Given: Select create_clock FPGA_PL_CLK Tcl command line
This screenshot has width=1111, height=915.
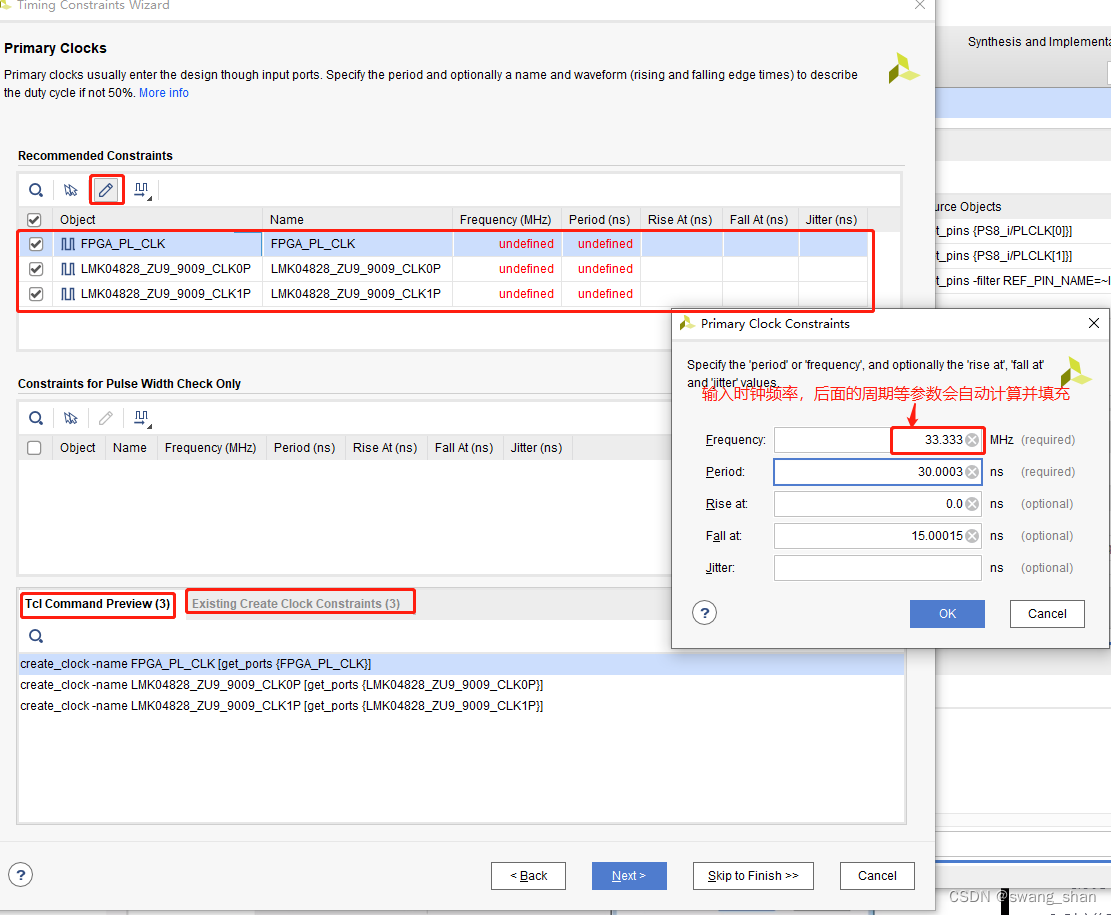Looking at the screenshot, I should click(x=461, y=664).
